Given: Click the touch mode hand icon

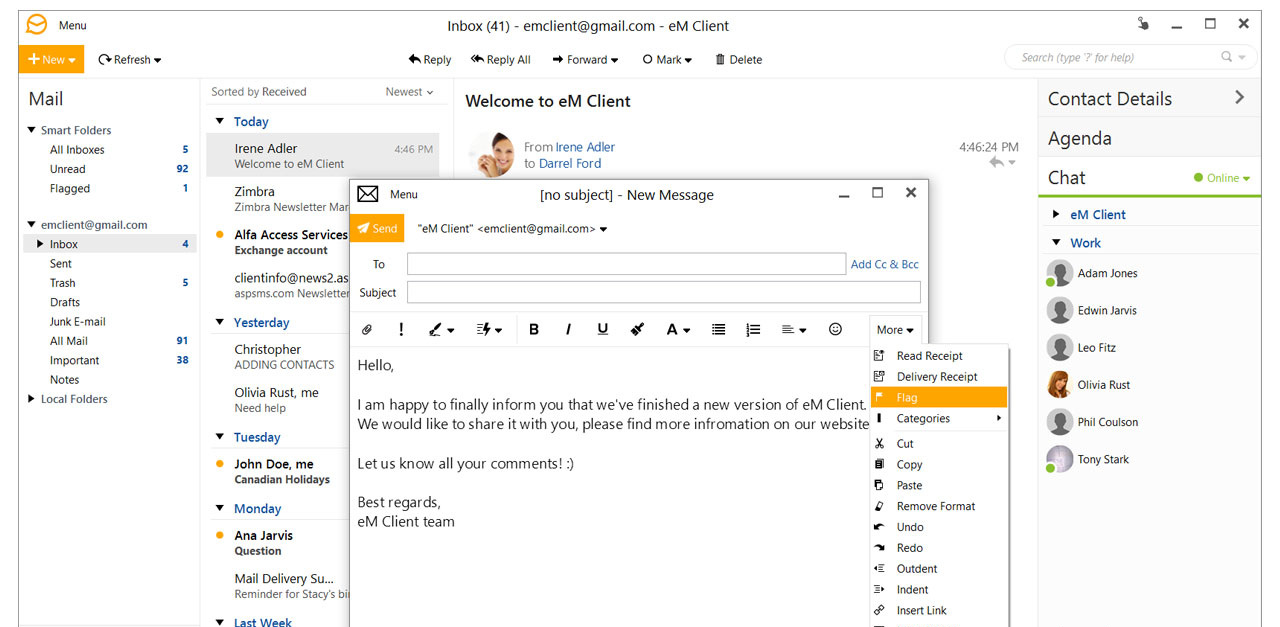Looking at the screenshot, I should [1143, 24].
